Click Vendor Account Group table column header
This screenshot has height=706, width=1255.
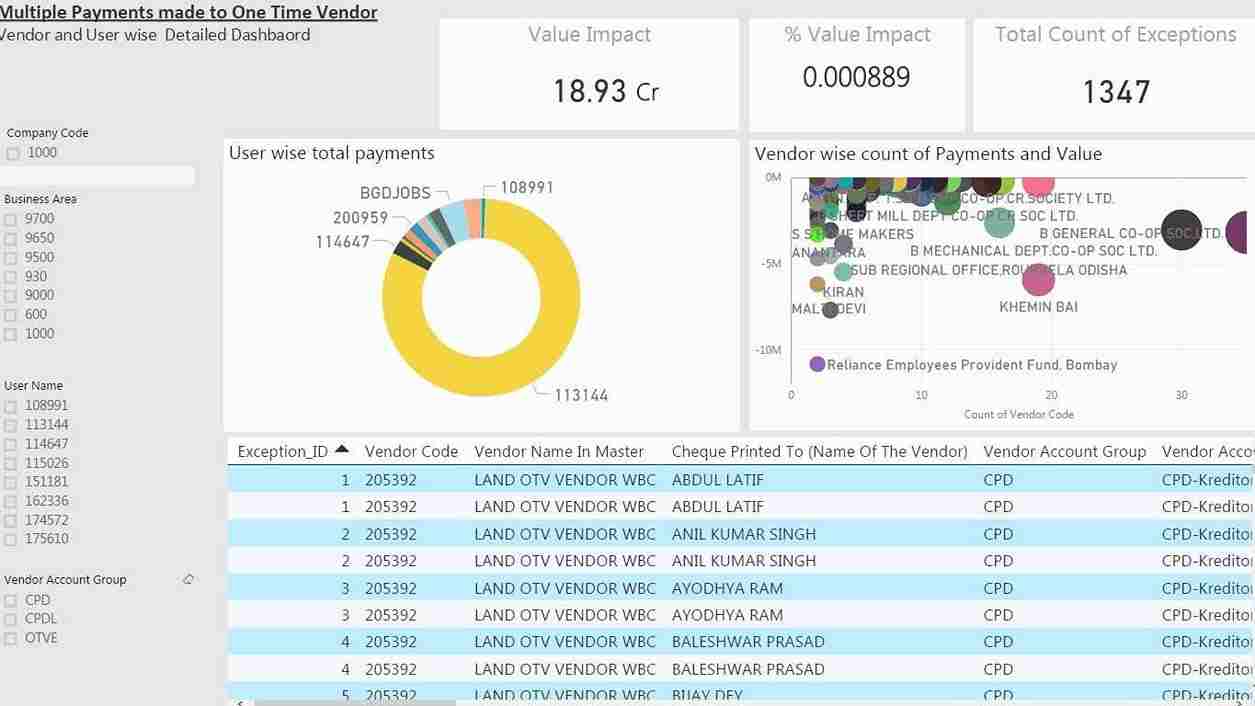[x=1064, y=452]
